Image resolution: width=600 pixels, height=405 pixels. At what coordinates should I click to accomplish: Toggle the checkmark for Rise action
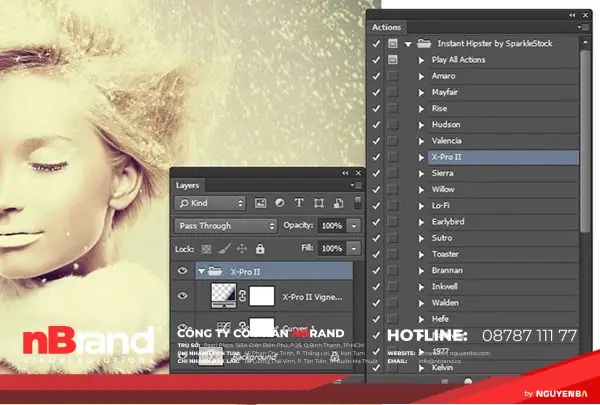(376, 108)
